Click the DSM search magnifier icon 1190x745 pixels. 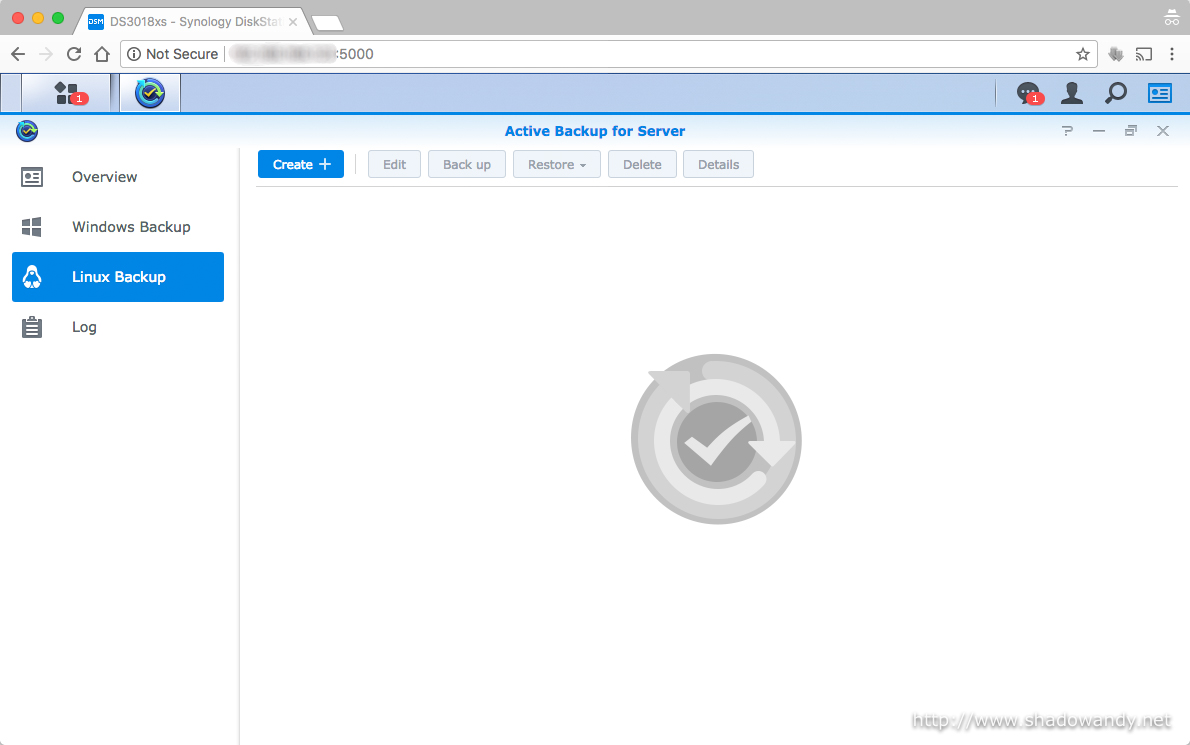coord(1116,93)
